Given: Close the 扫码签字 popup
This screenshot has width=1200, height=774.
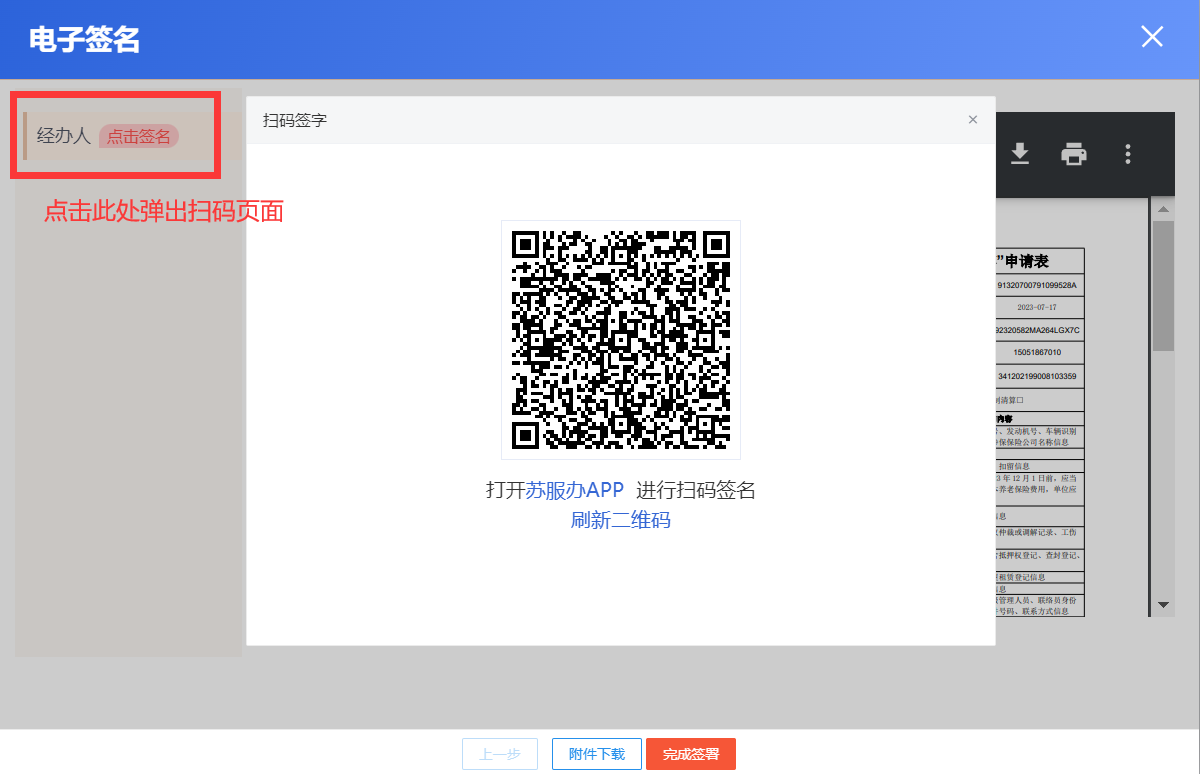Looking at the screenshot, I should (x=972, y=120).
